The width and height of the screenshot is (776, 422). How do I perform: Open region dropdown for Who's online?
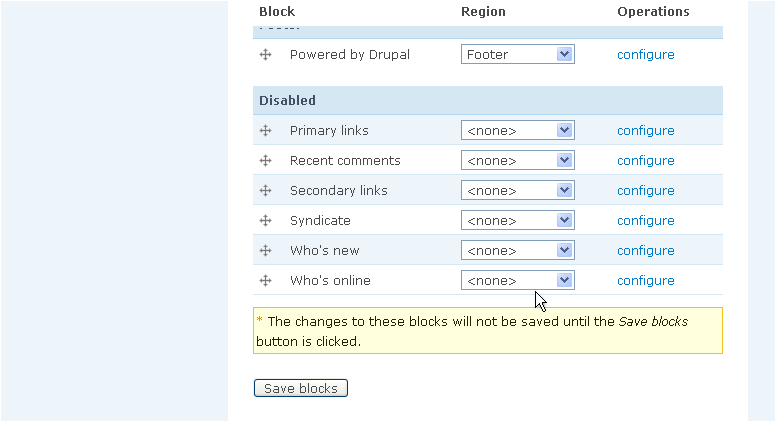point(518,281)
